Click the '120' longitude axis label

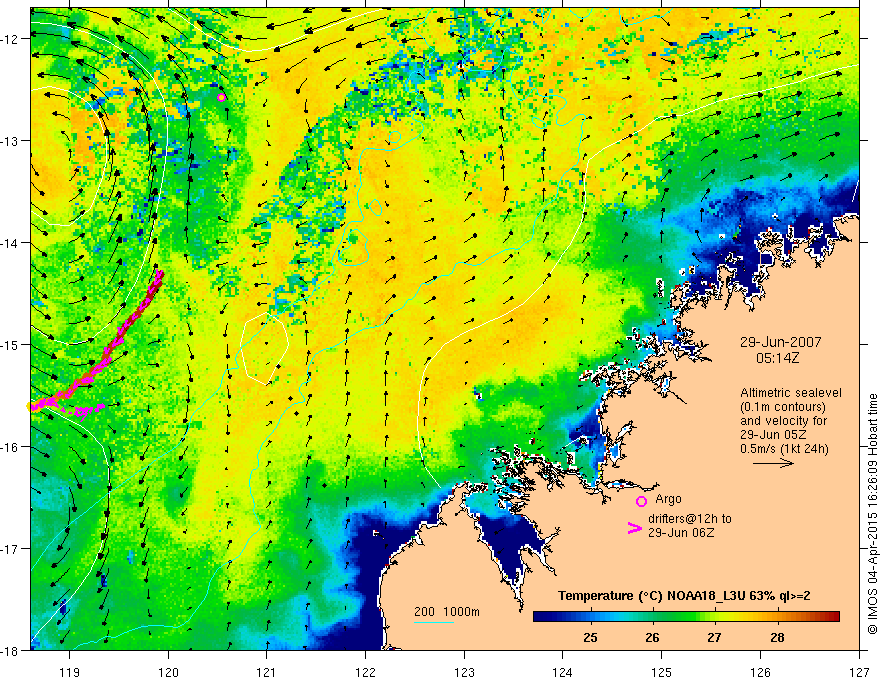[x=168, y=672]
